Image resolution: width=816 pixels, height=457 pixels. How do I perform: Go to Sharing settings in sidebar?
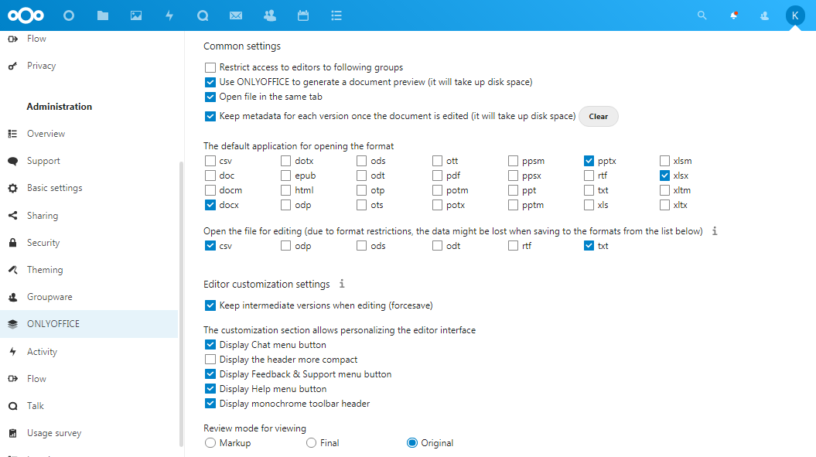click(x=42, y=215)
